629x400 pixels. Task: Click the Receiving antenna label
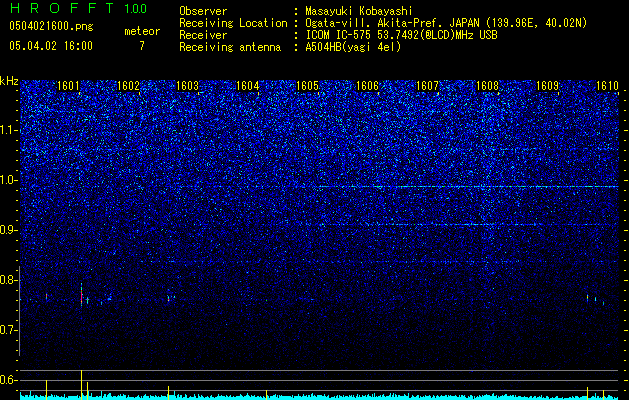click(230, 47)
